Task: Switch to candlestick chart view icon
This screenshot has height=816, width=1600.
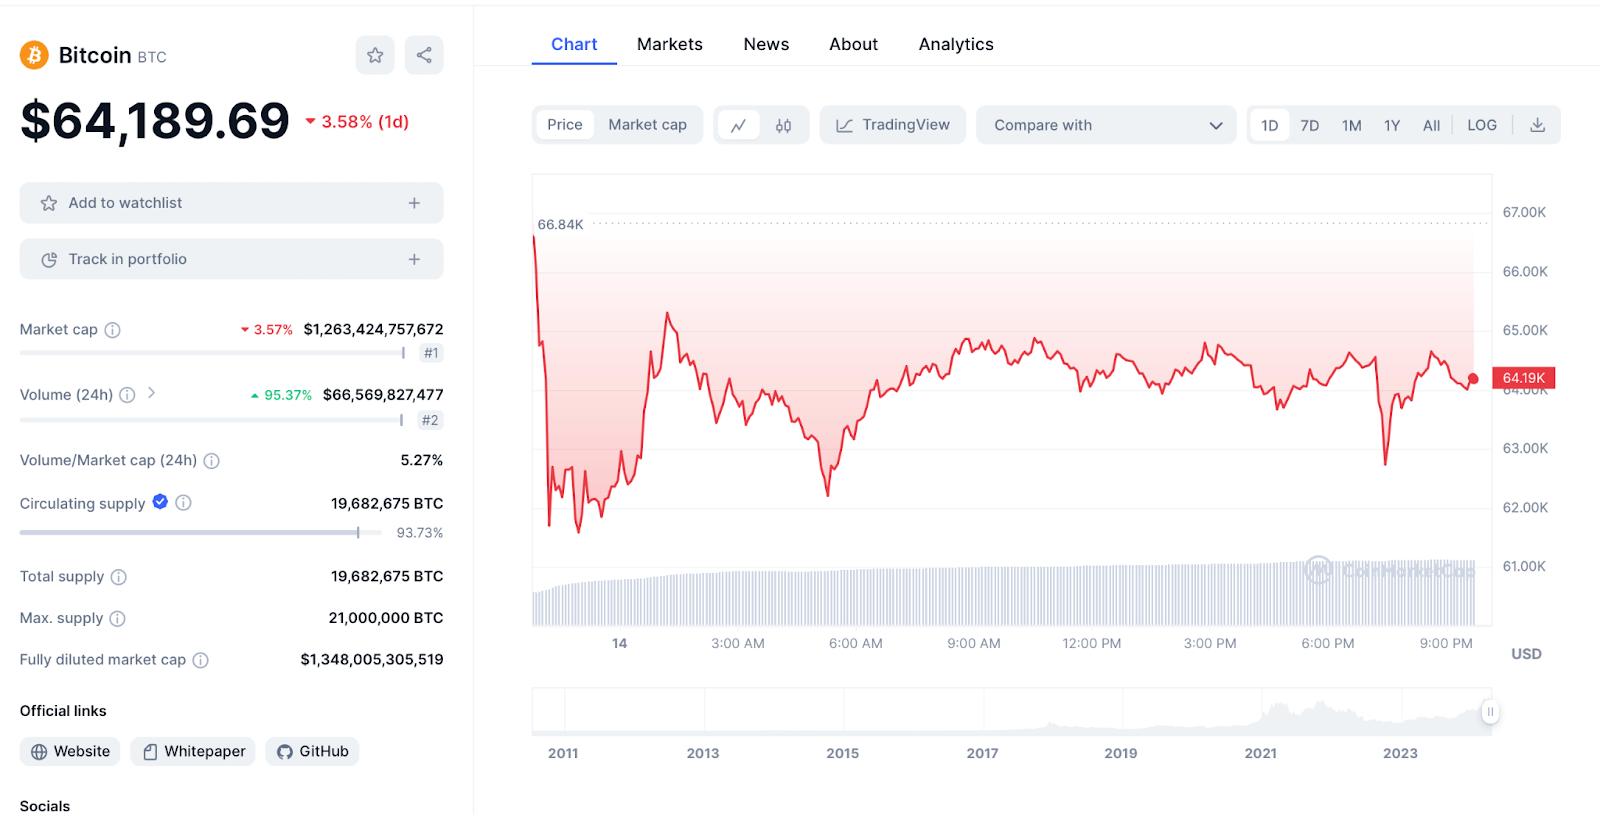Action: tap(784, 125)
